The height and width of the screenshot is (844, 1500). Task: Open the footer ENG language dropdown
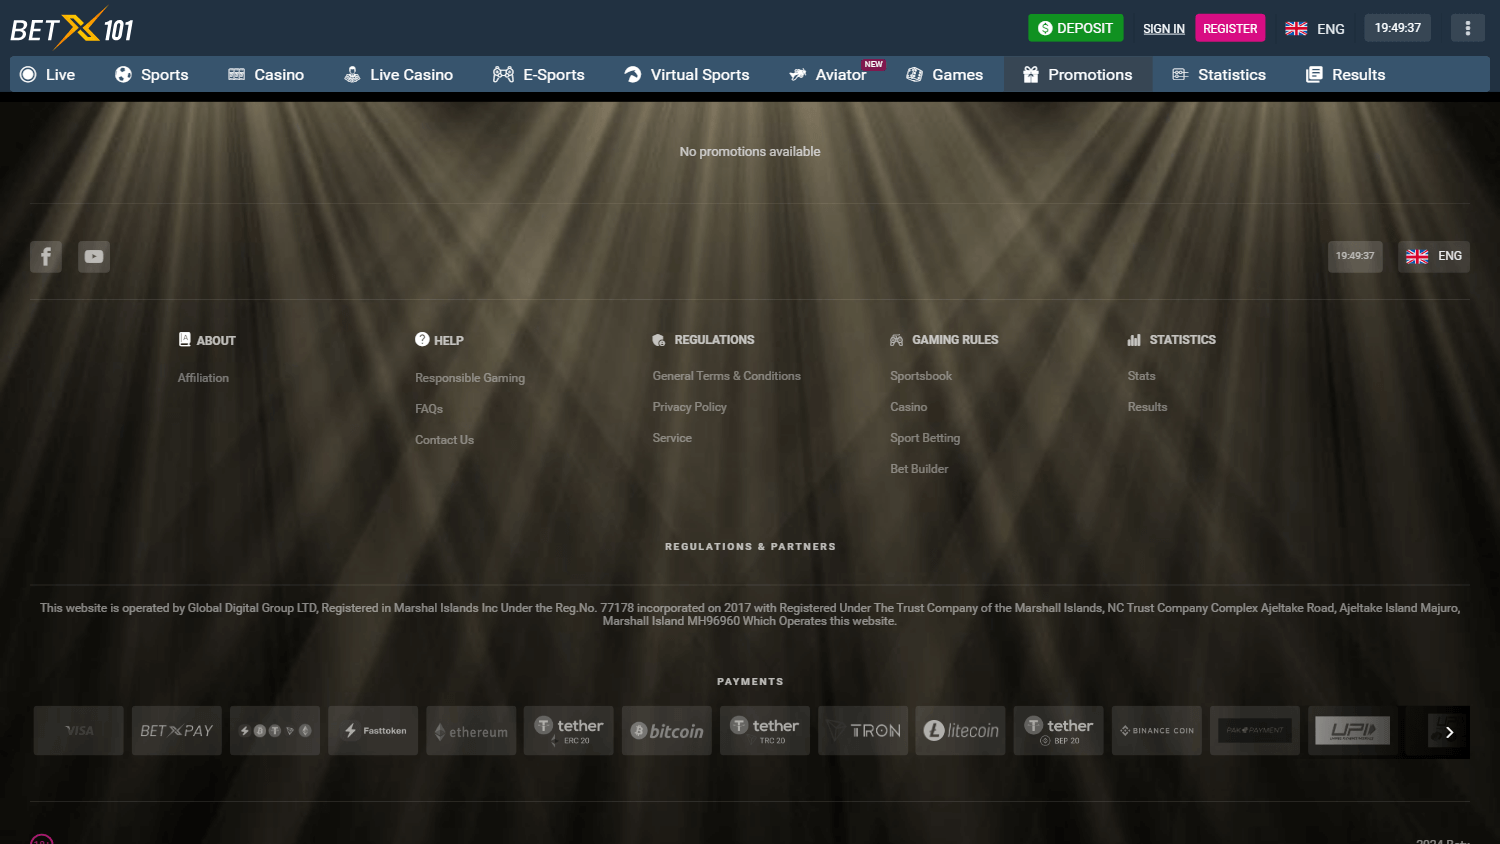(x=1434, y=256)
